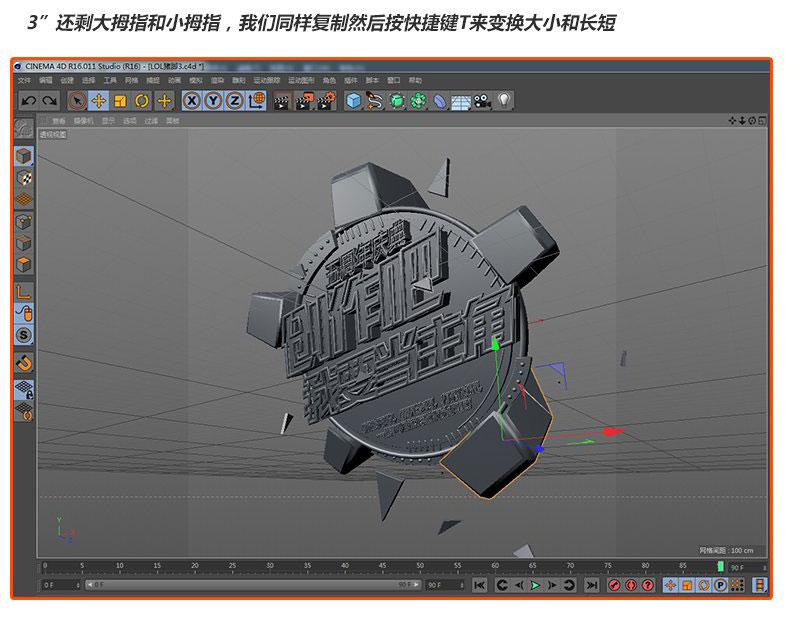800x638 pixels.
Task: Click the Make Editable icon in left palette
Action: point(23,129)
